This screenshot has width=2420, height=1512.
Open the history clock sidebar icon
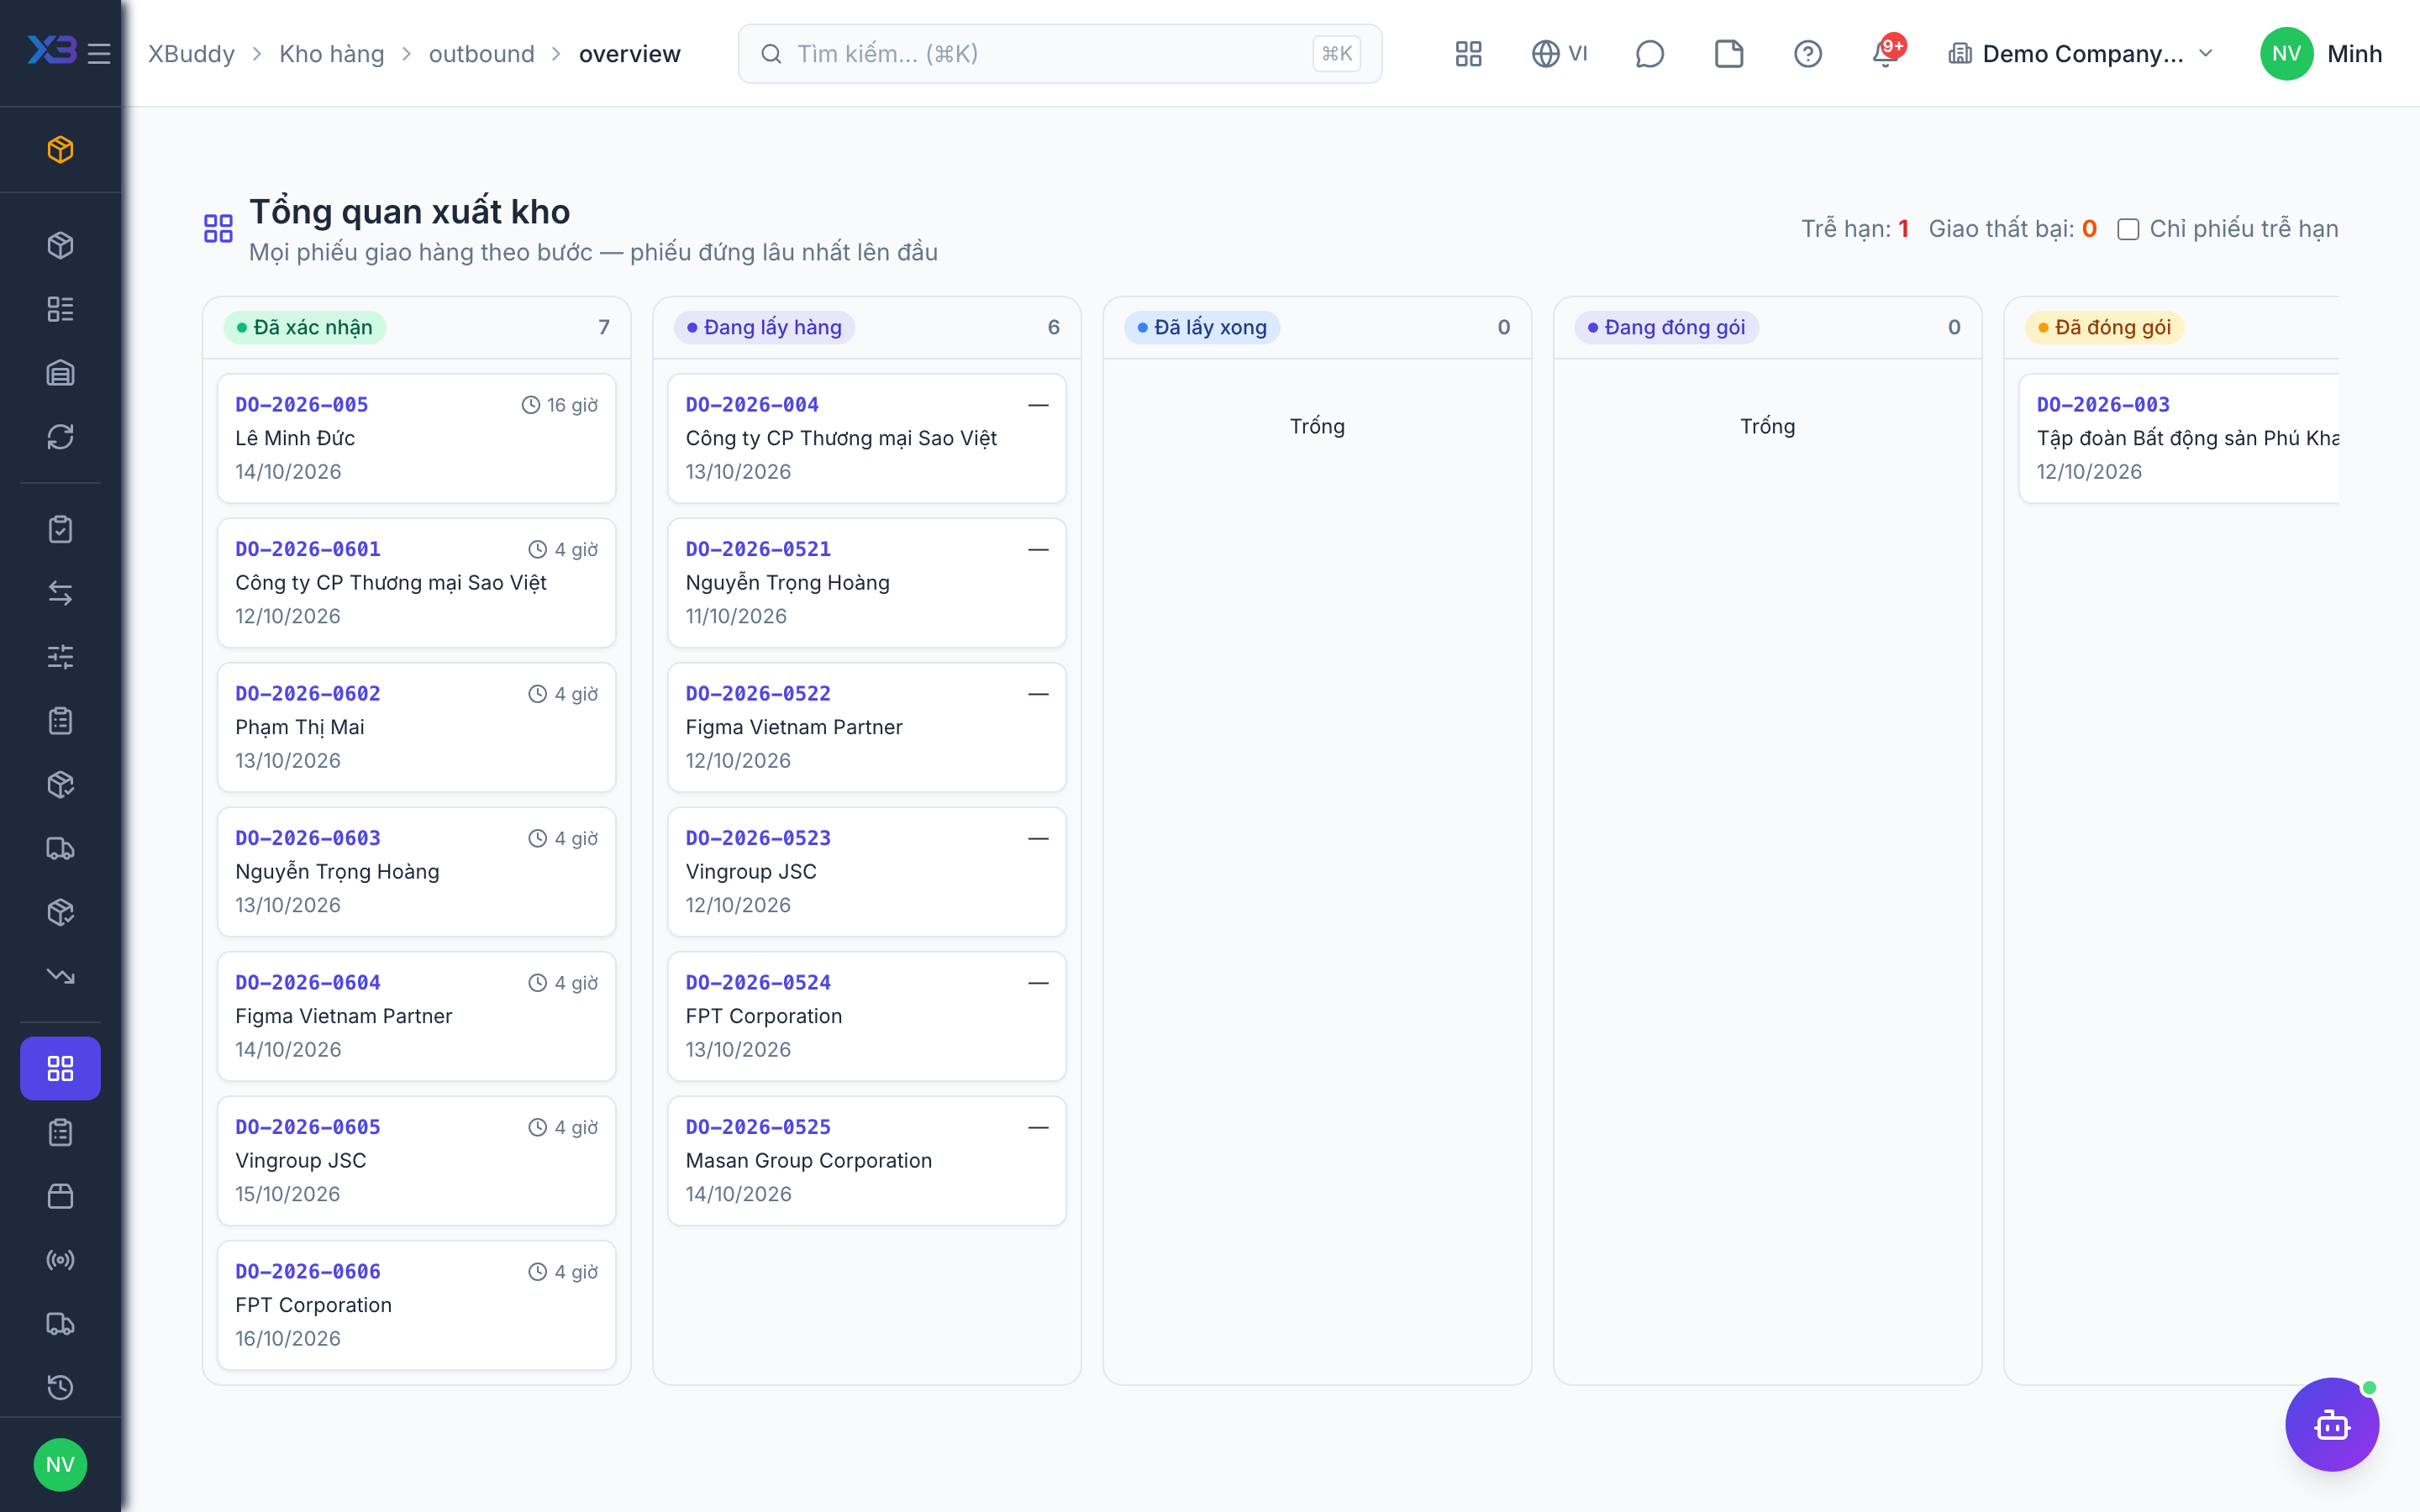[x=60, y=1387]
